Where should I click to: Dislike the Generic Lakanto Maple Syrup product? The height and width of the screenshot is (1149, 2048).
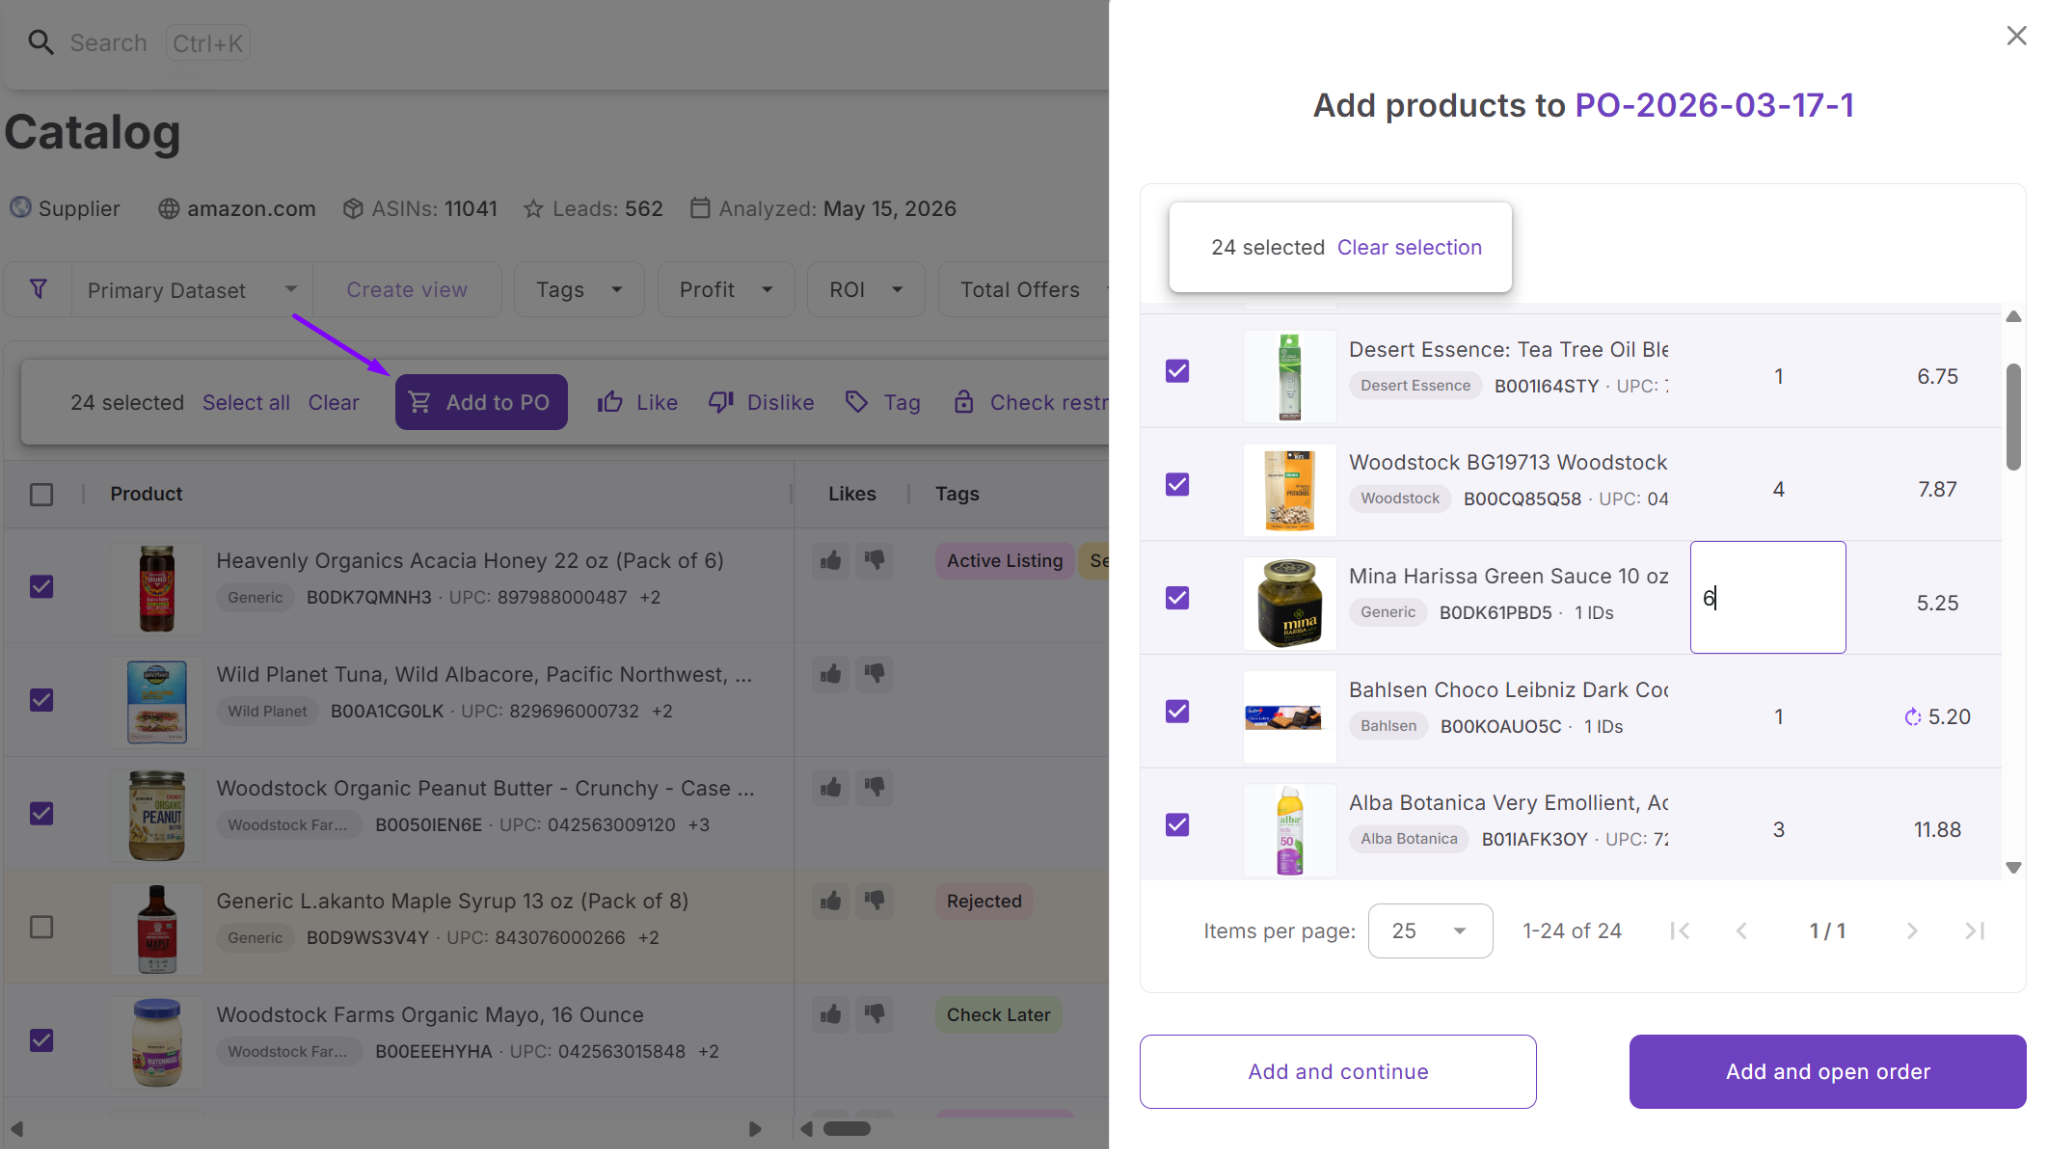[x=875, y=901]
